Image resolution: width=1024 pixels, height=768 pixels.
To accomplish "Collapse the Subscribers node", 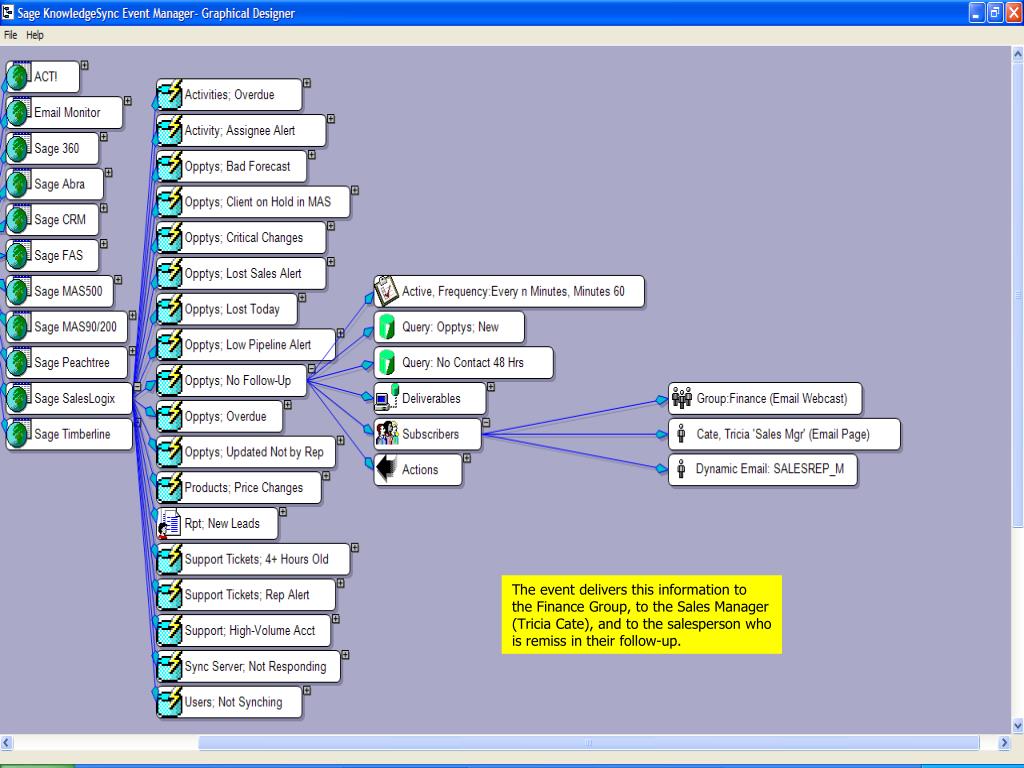I will click(x=486, y=423).
